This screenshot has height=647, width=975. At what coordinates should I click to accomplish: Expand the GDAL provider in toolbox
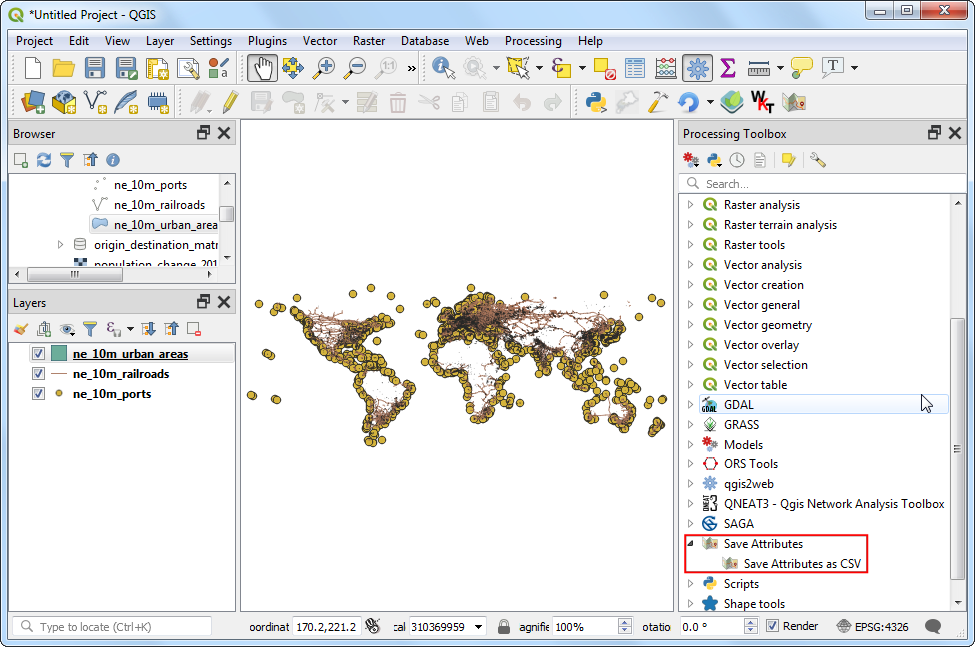[x=690, y=405]
